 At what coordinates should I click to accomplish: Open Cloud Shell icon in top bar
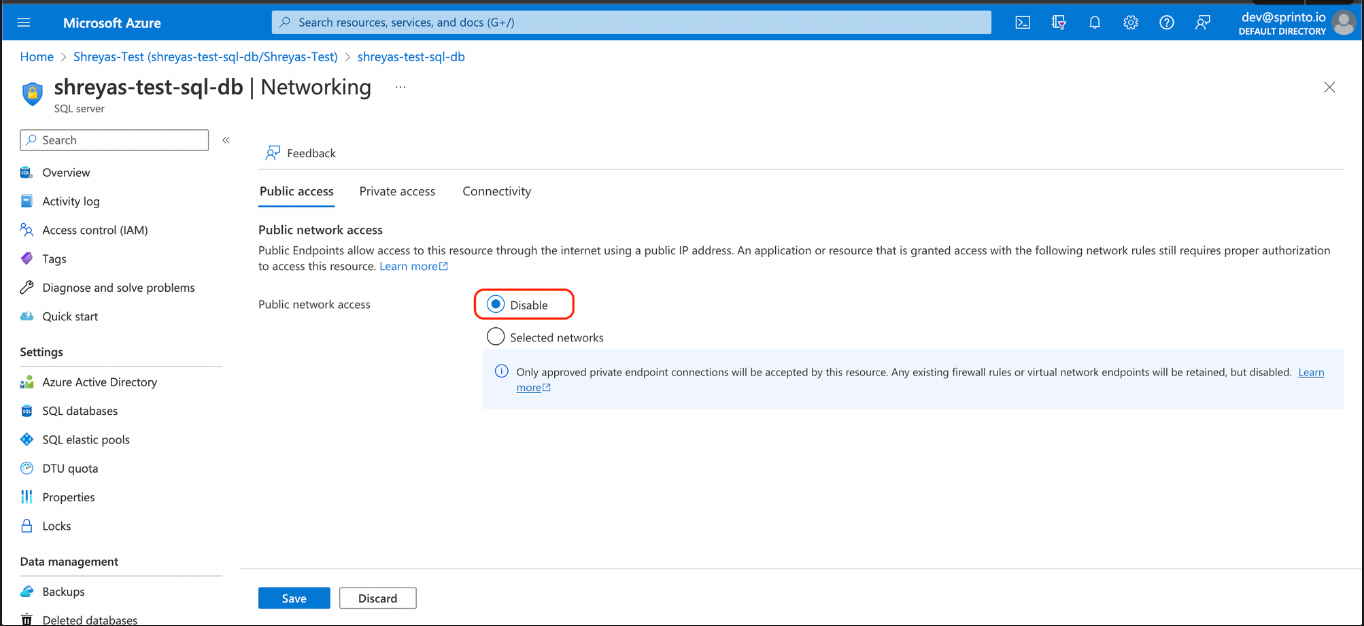tap(1023, 22)
